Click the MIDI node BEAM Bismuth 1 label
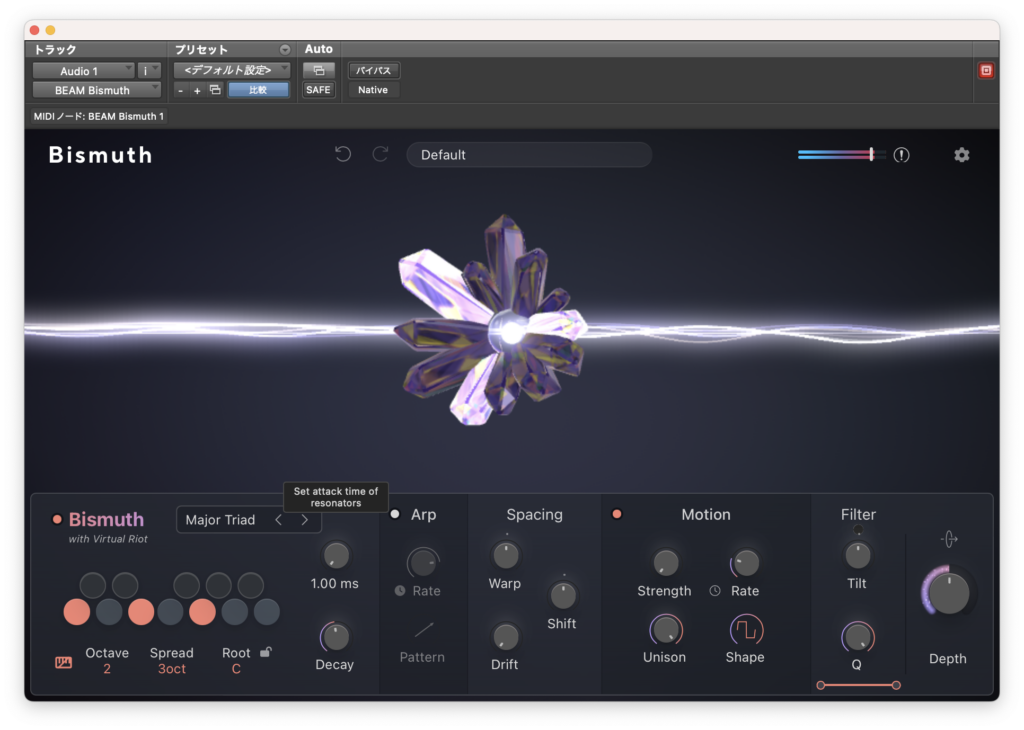 [99, 116]
